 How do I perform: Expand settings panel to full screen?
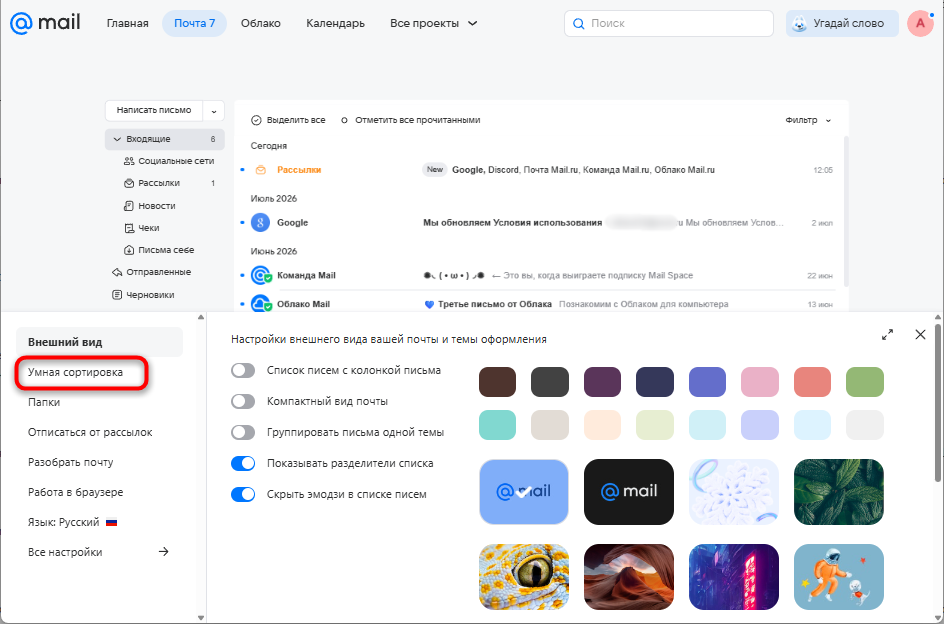887,335
